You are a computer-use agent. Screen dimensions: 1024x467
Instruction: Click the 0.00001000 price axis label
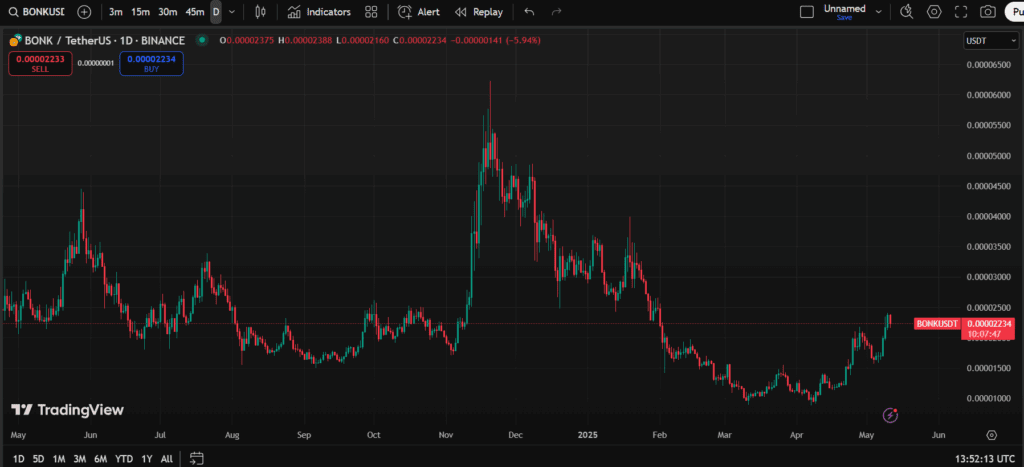[988, 398]
